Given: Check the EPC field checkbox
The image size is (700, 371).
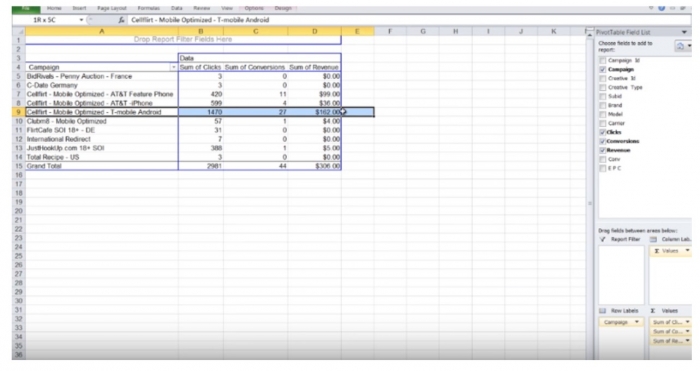Looking at the screenshot, I should click(603, 168).
